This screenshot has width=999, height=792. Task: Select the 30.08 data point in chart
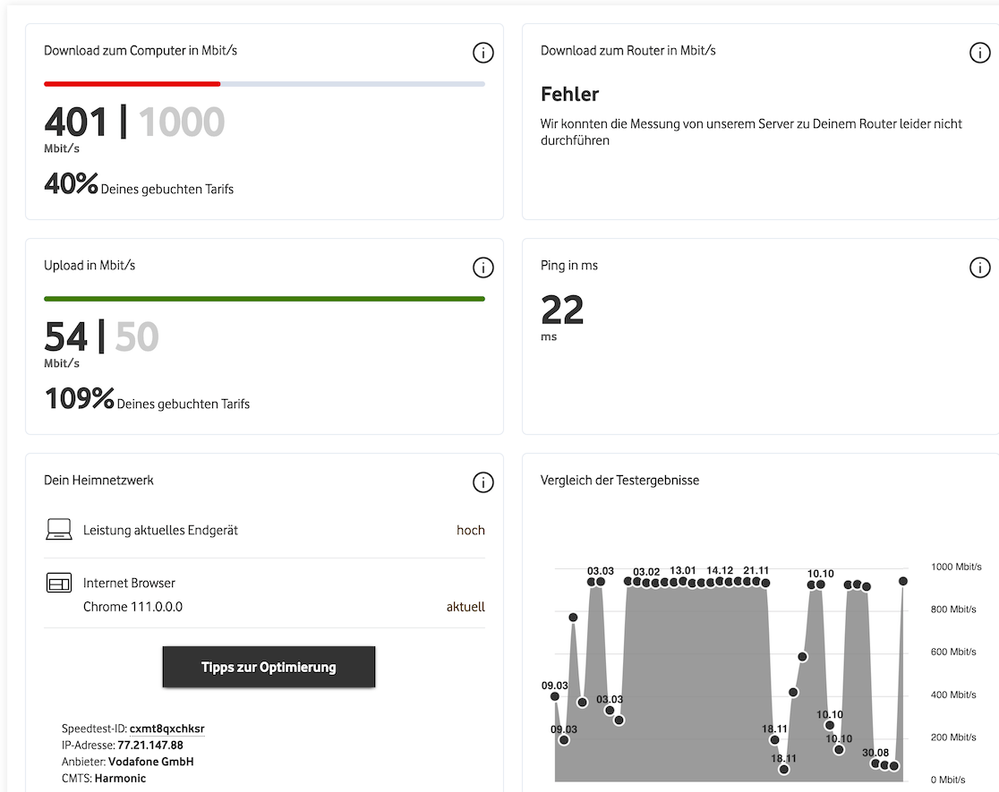pyautogui.click(x=876, y=764)
